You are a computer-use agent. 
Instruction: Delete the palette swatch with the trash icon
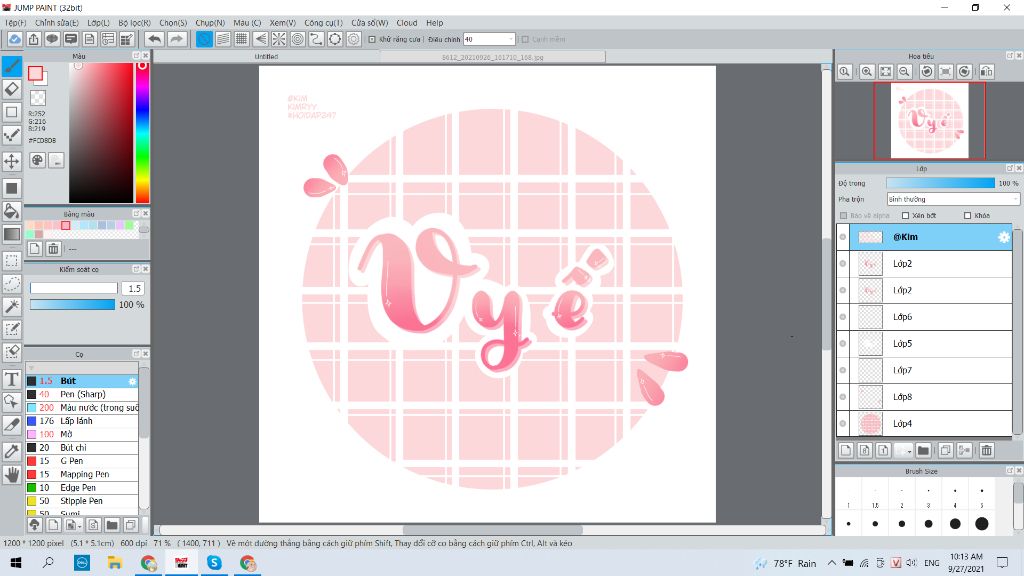click(54, 249)
